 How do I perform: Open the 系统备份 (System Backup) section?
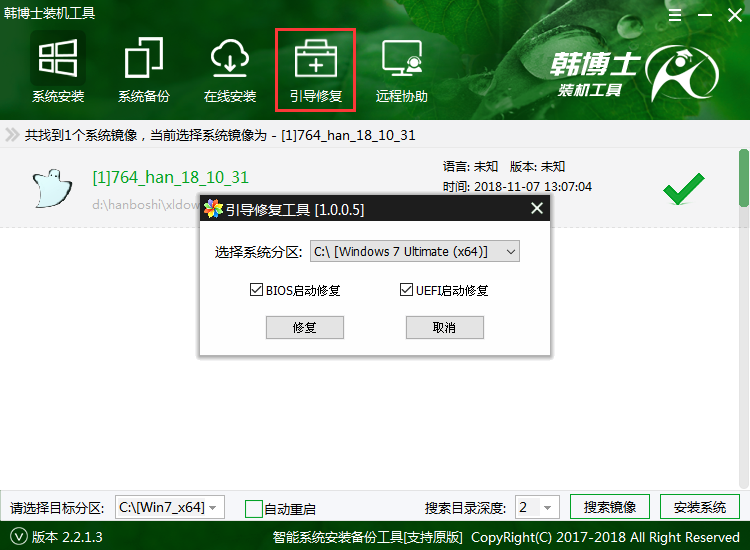tap(144, 68)
